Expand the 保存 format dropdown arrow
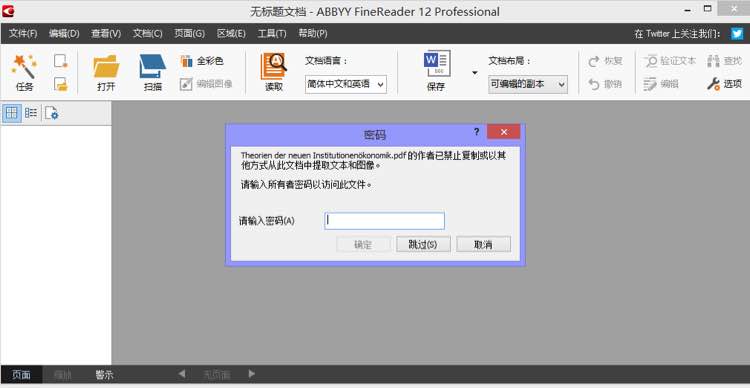This screenshot has width=750, height=388. click(474, 73)
